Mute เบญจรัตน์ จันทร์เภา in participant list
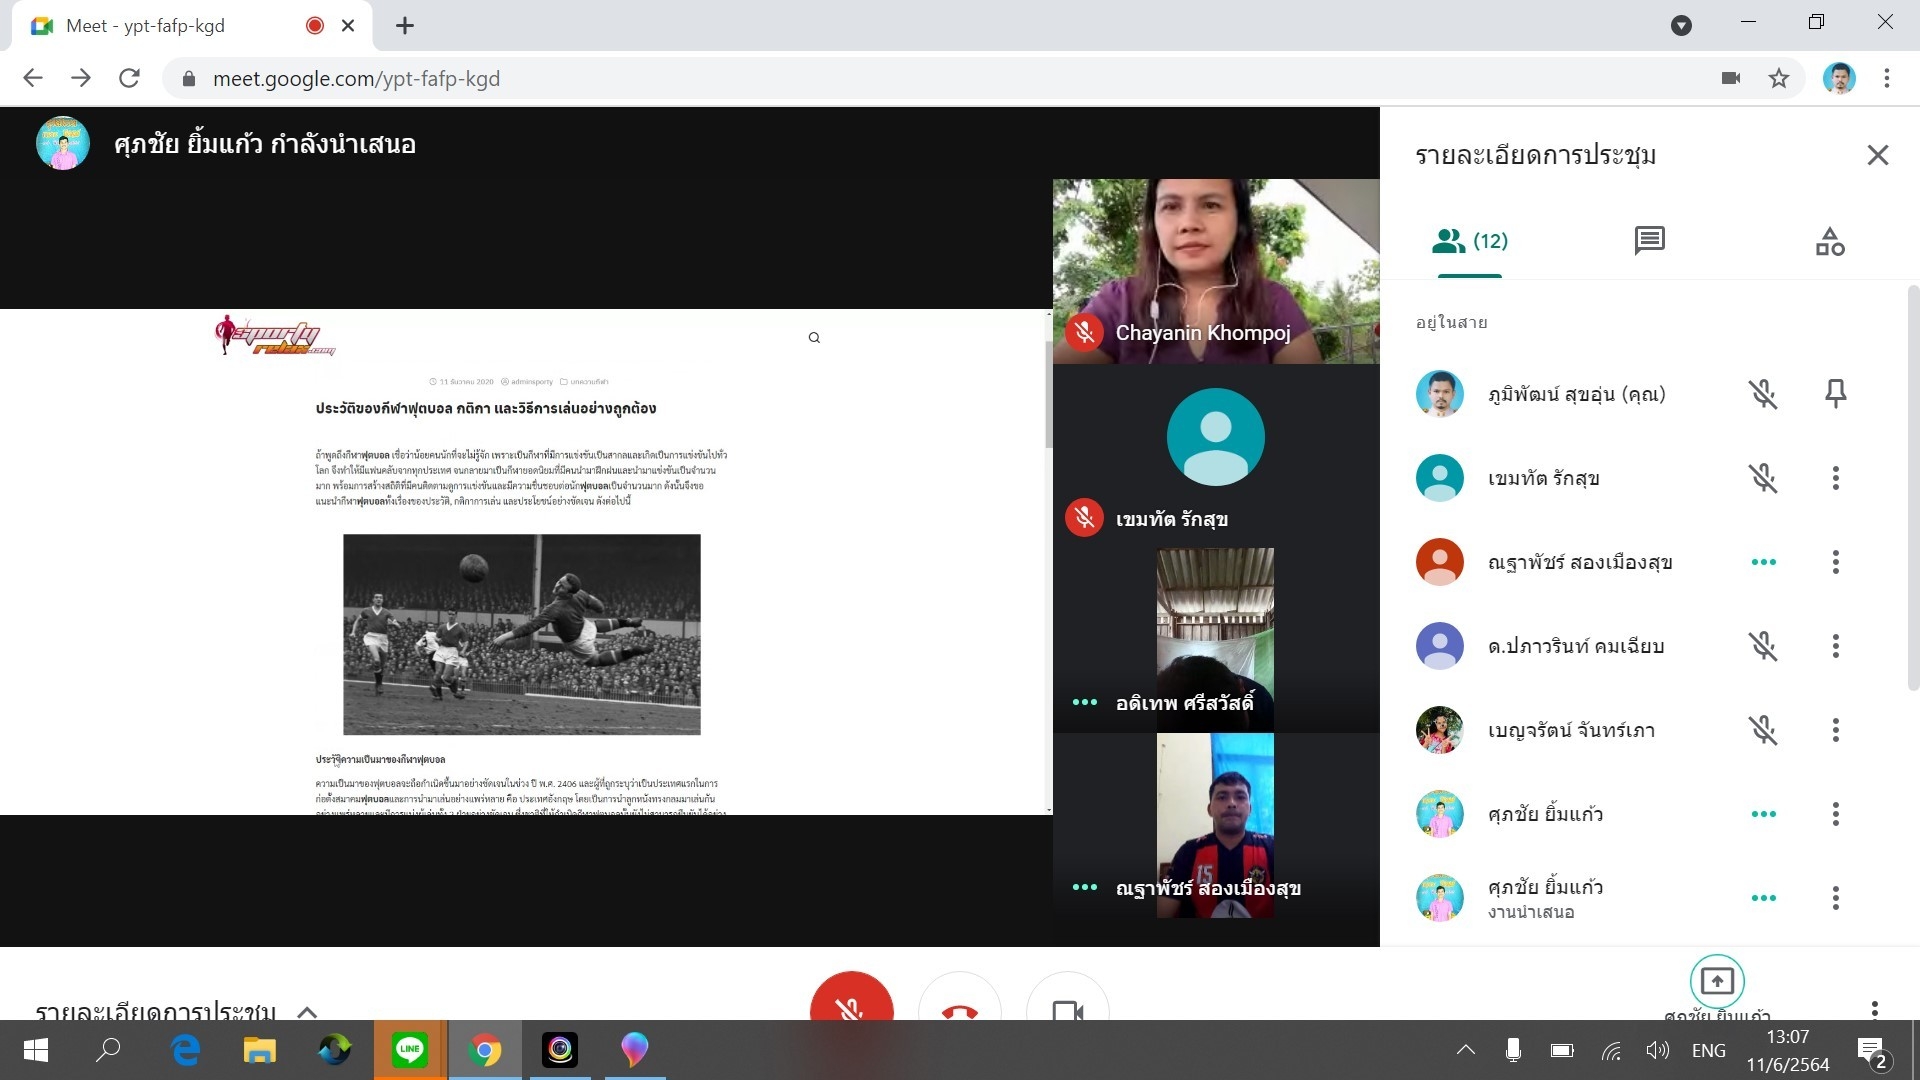The image size is (1920, 1080). click(x=1762, y=730)
